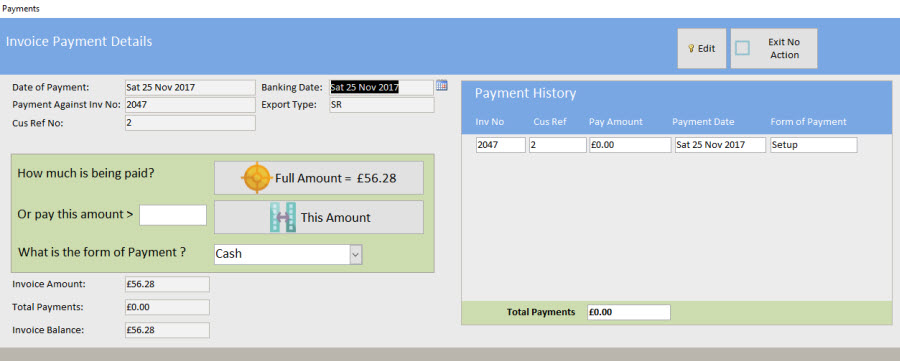Select the Banking Date field

381,88
